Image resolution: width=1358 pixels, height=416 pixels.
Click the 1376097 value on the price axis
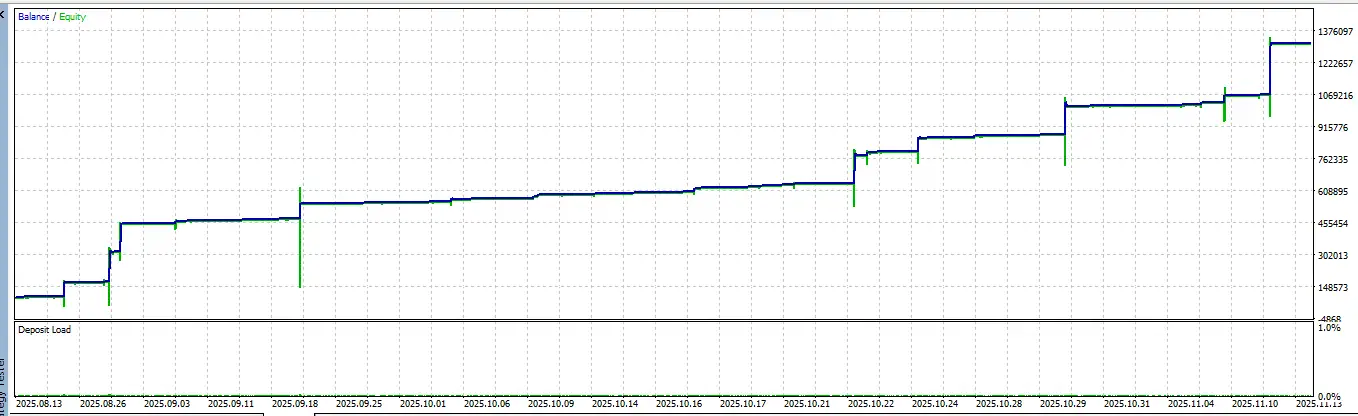(x=1335, y=32)
